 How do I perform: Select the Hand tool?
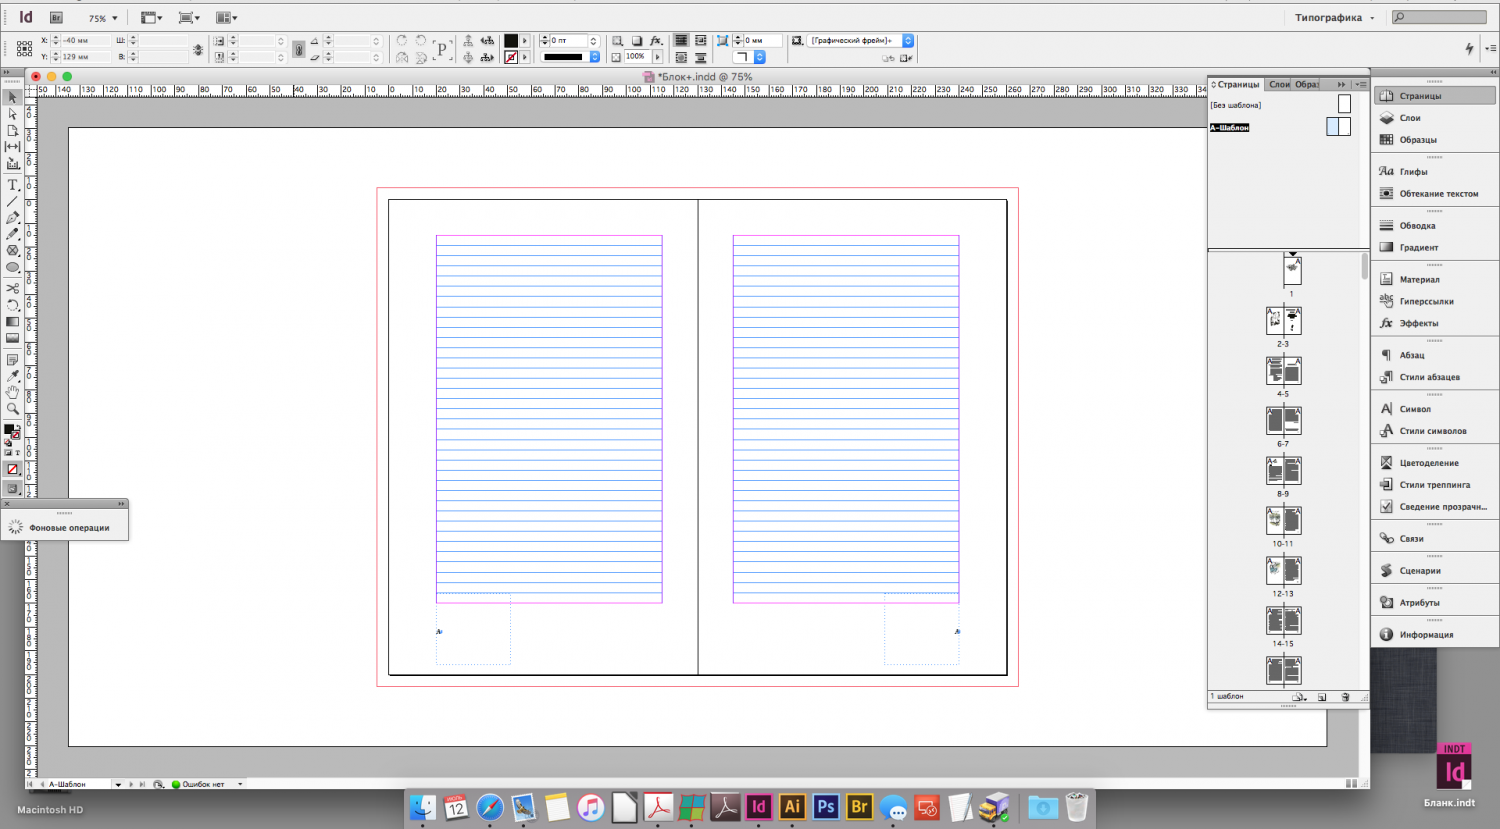pyautogui.click(x=13, y=392)
